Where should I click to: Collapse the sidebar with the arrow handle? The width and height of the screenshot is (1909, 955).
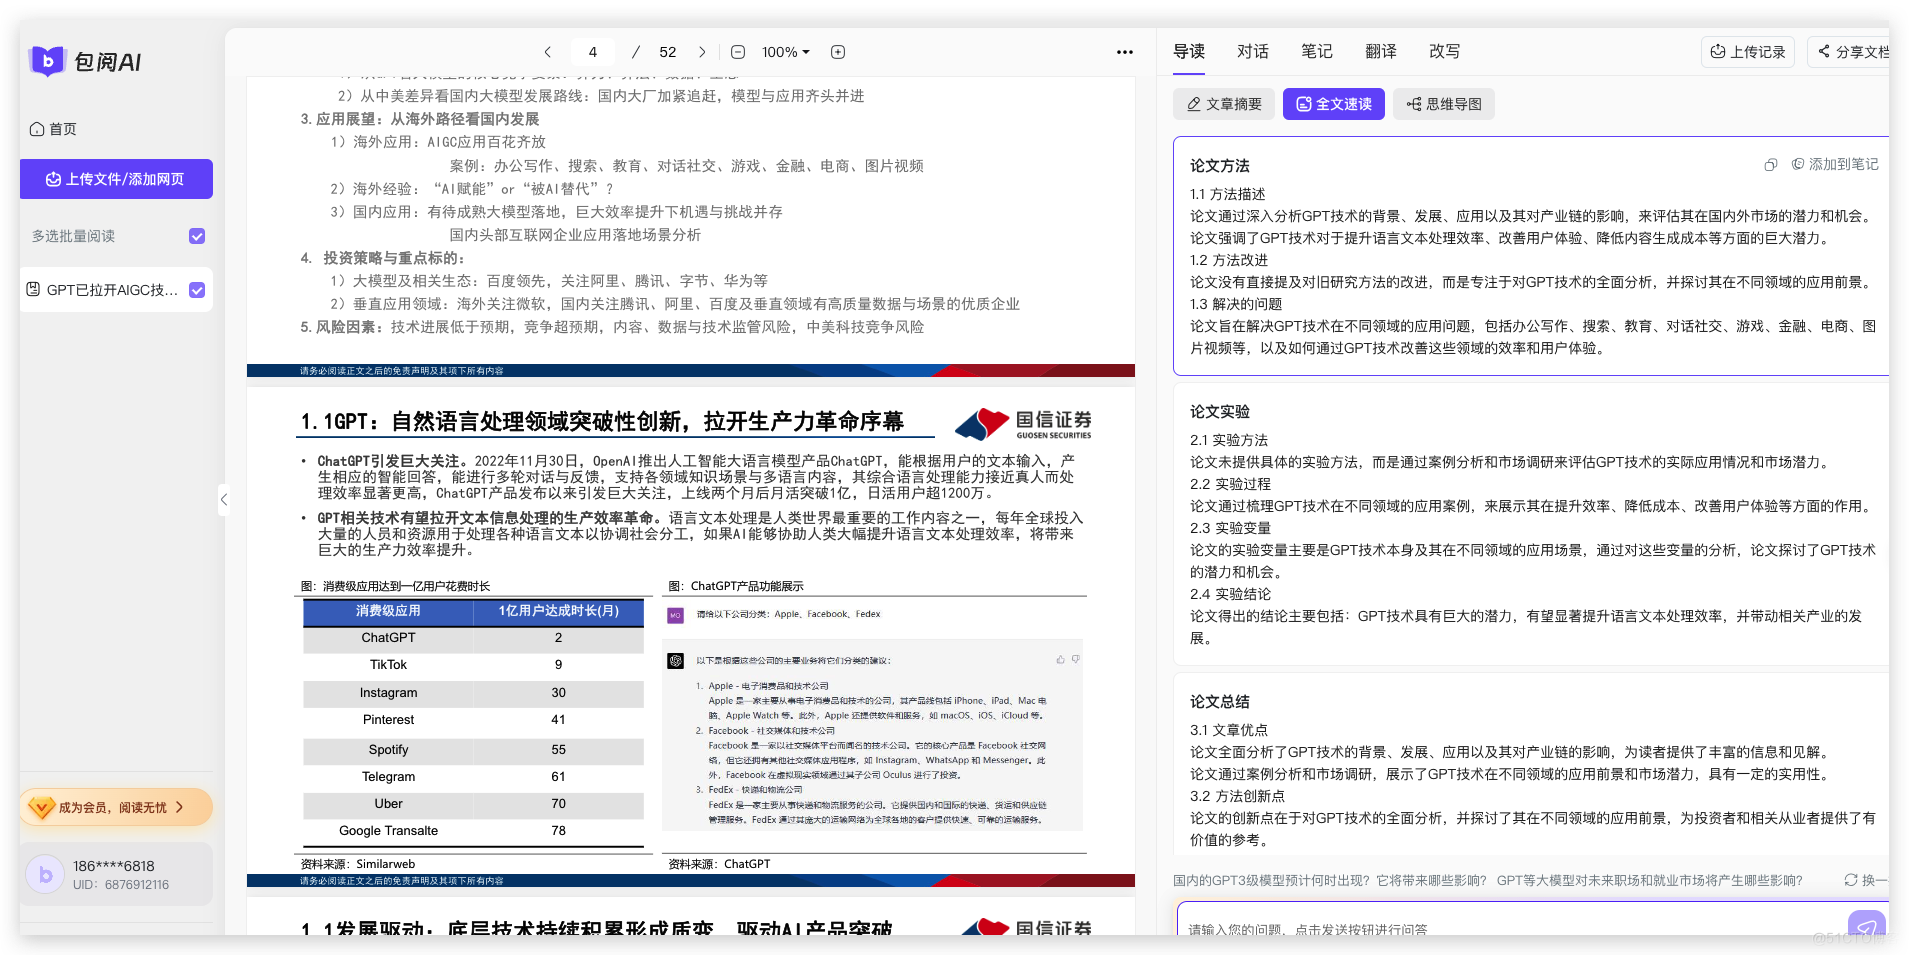(x=224, y=499)
